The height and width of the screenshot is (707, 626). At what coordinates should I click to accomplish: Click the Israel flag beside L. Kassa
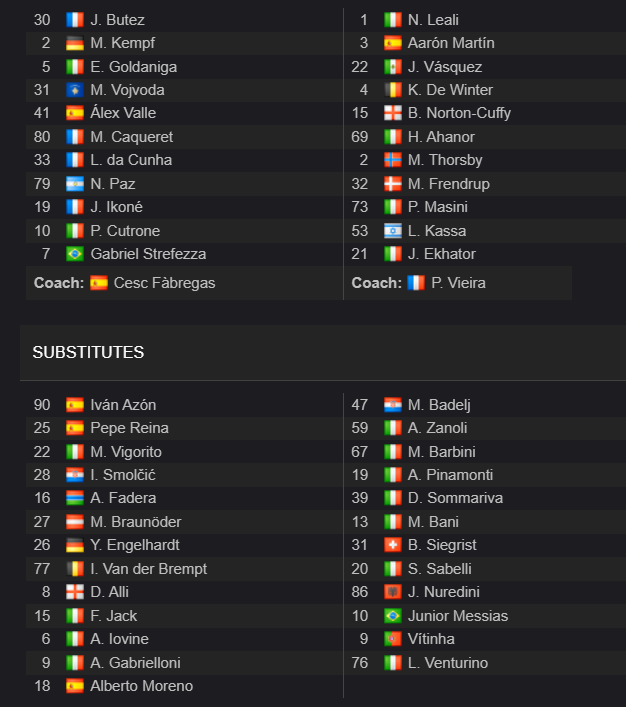click(x=393, y=230)
